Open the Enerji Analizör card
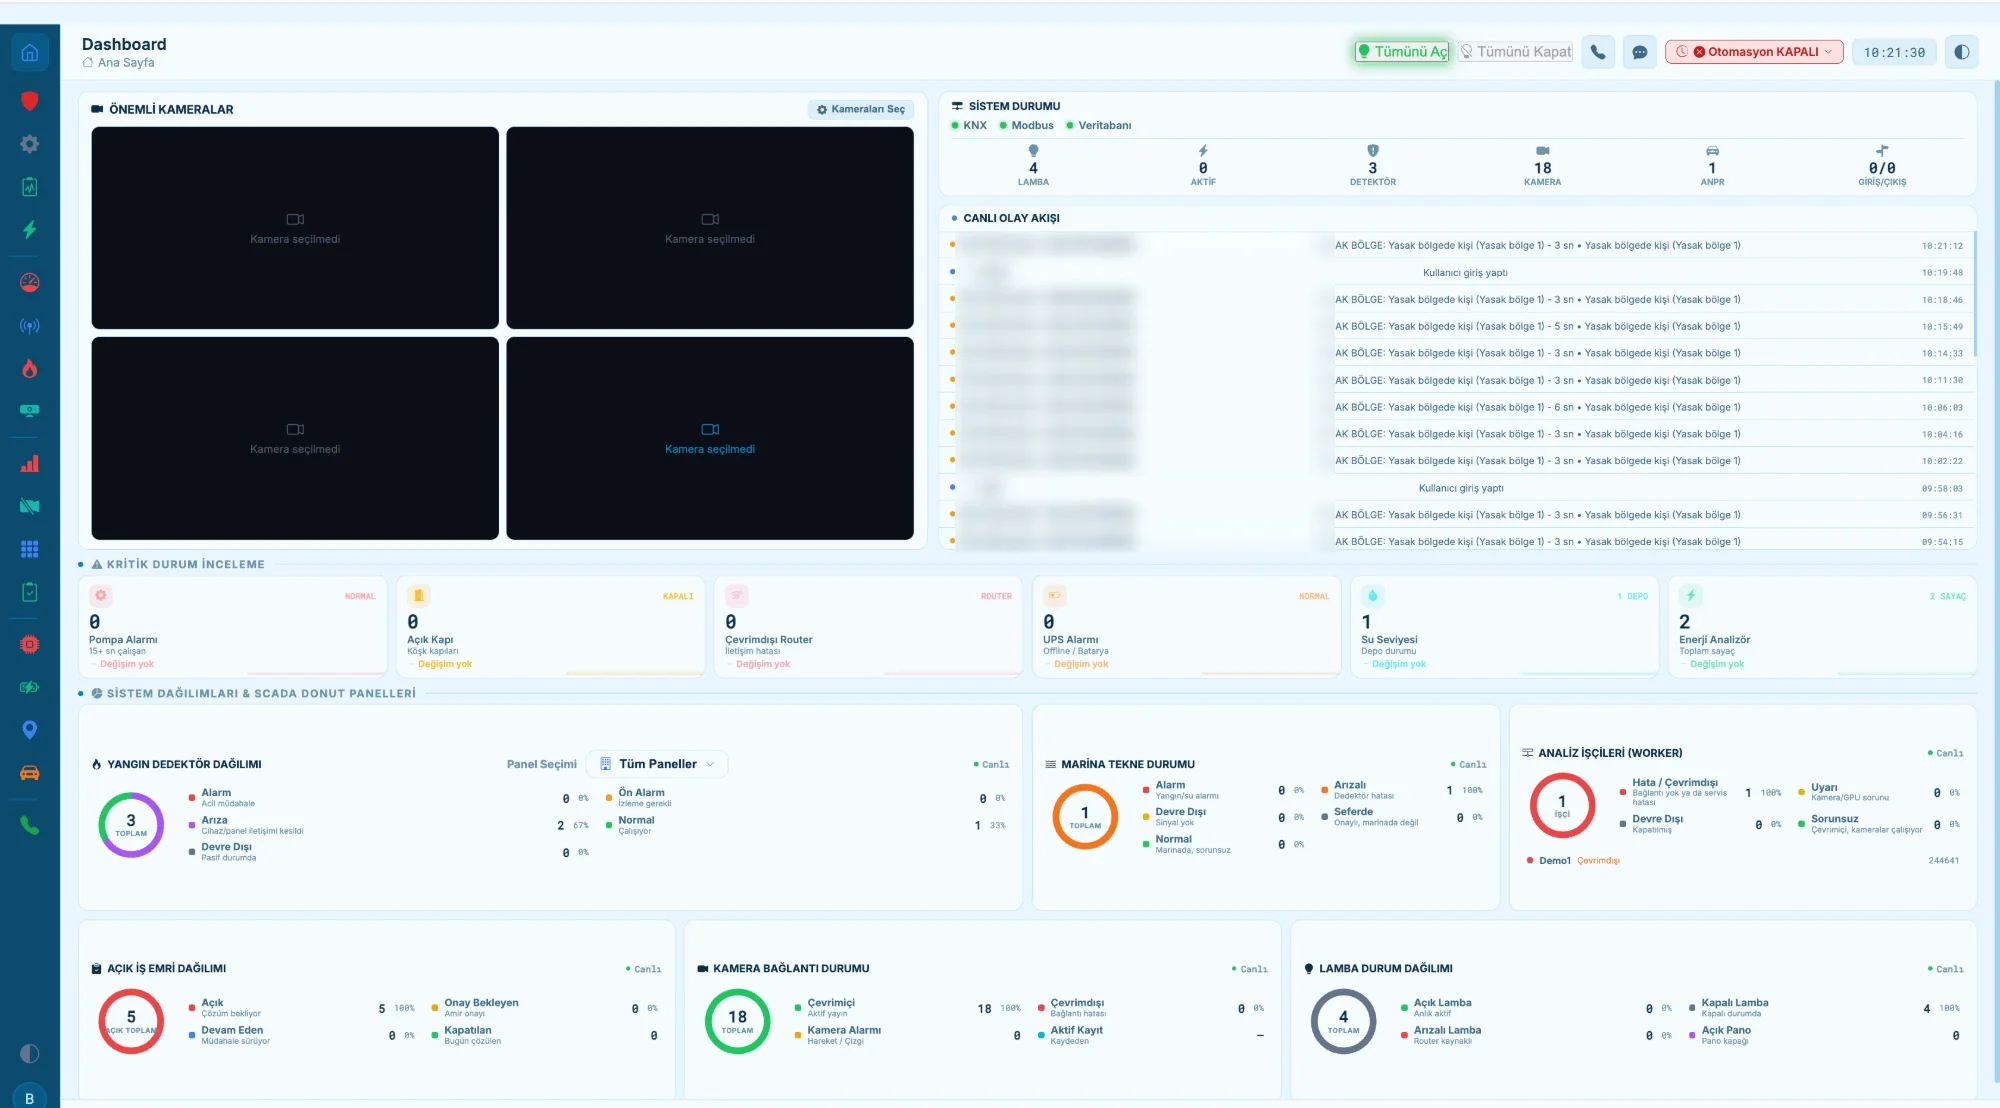This screenshot has width=2000, height=1108. [1823, 627]
